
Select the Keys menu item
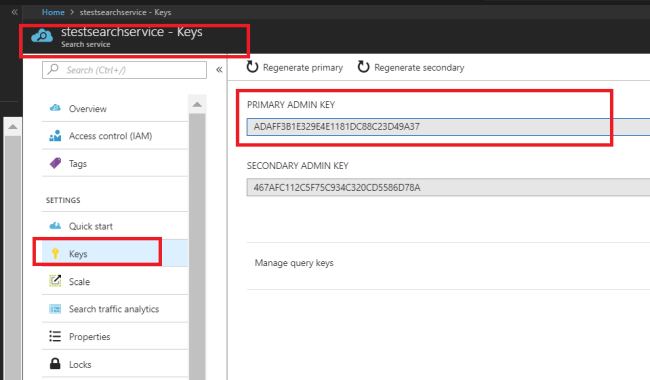click(x=115, y=254)
